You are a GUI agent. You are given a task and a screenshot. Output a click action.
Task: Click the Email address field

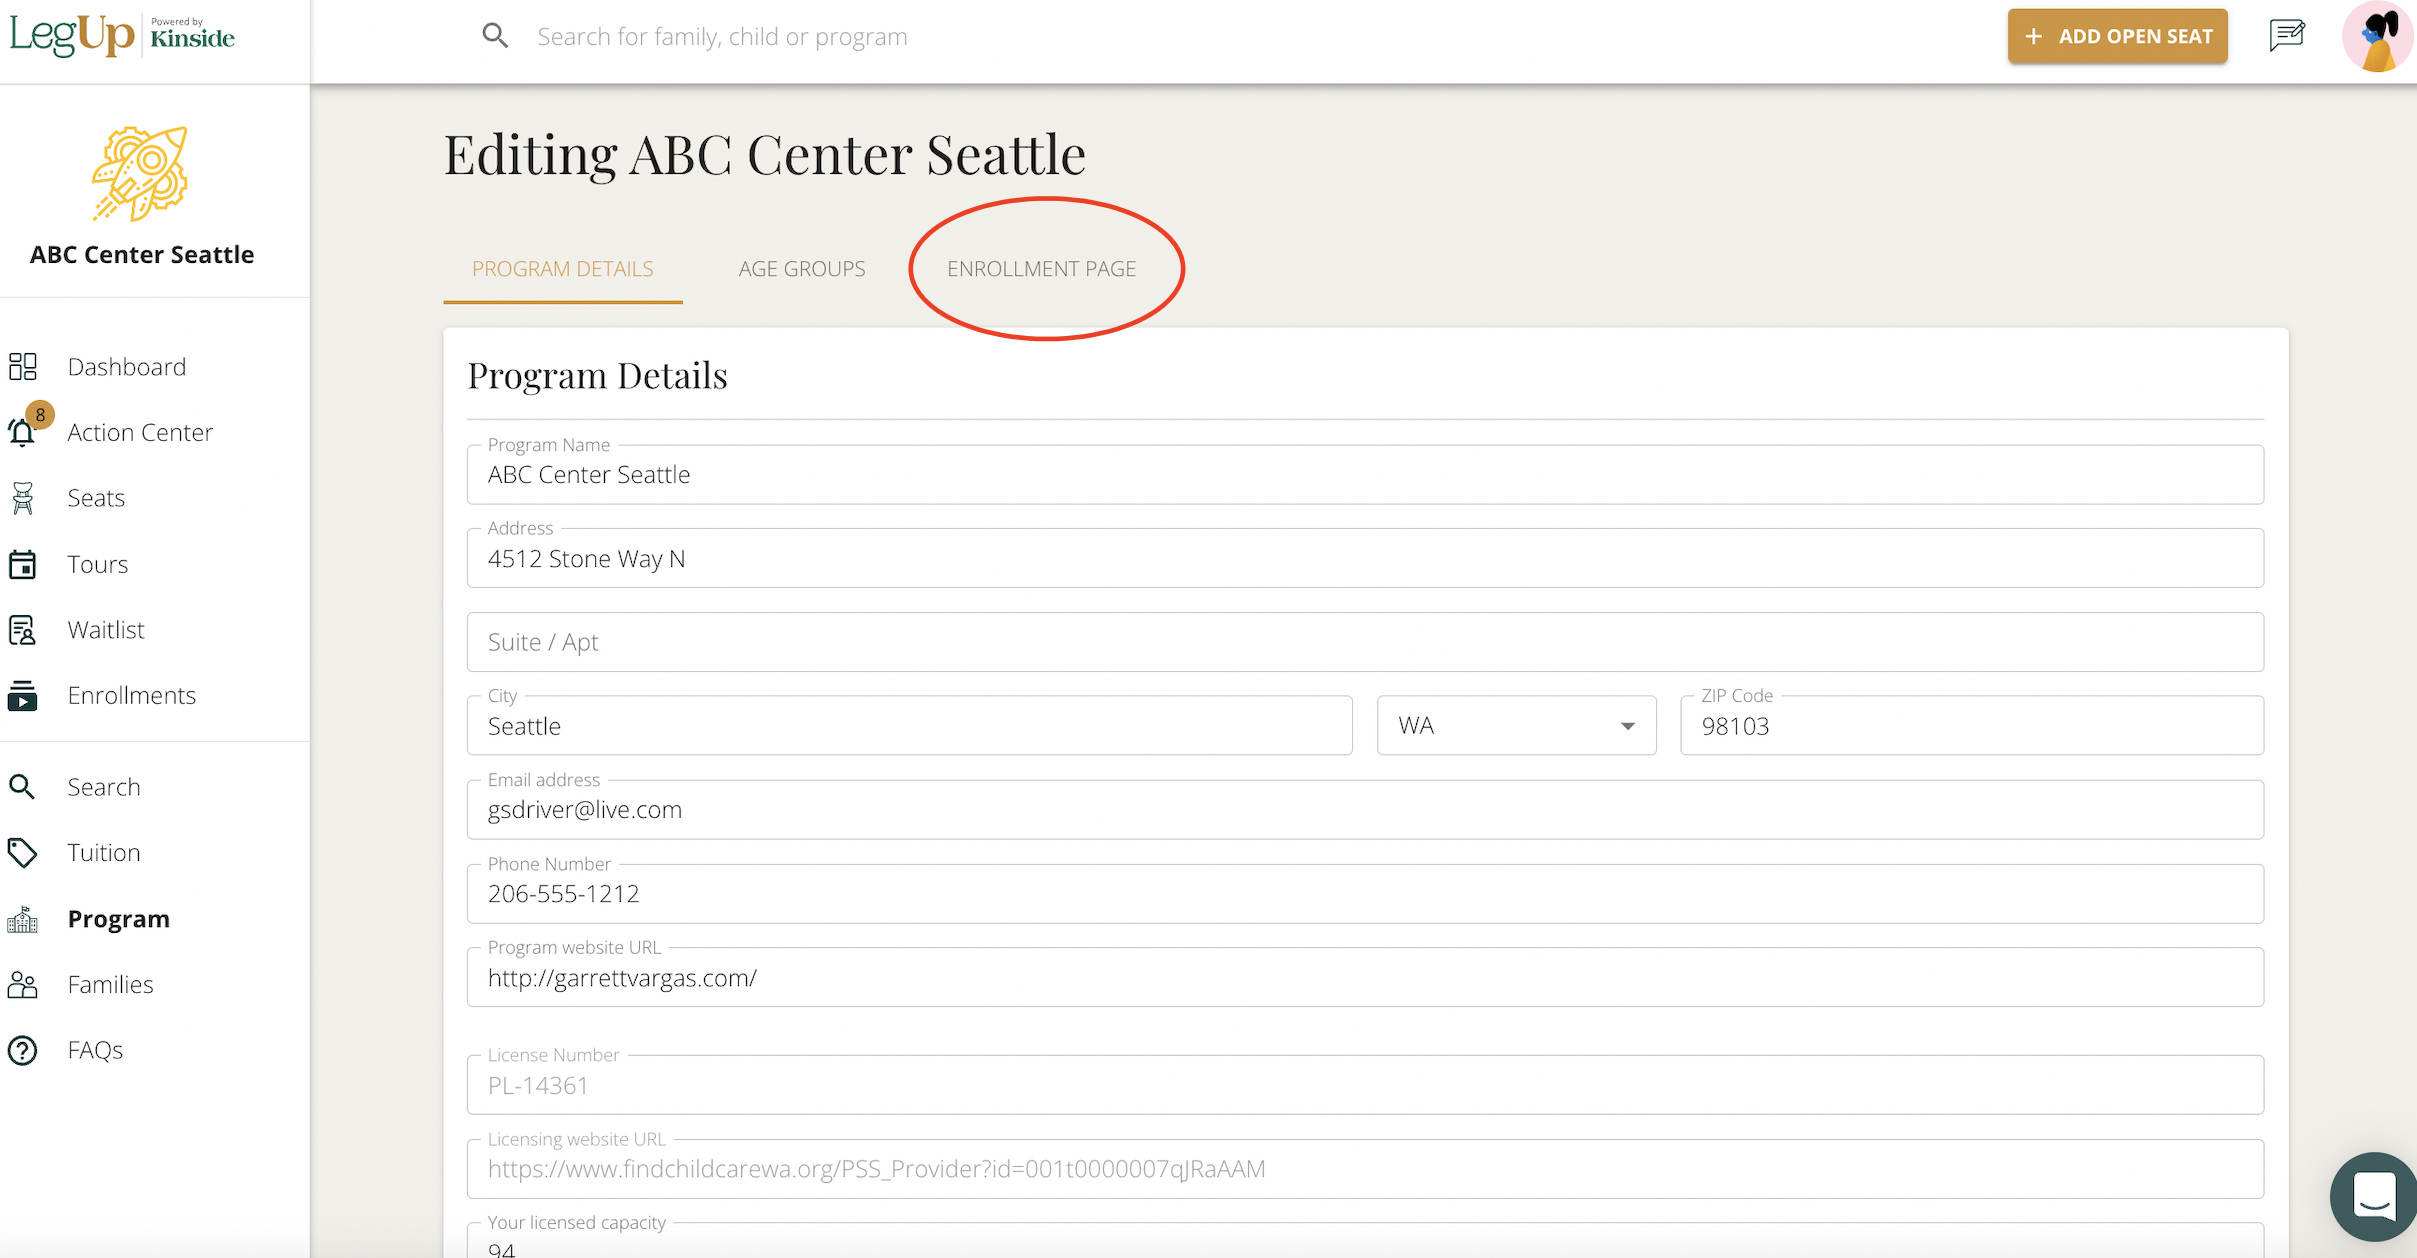coord(1365,809)
